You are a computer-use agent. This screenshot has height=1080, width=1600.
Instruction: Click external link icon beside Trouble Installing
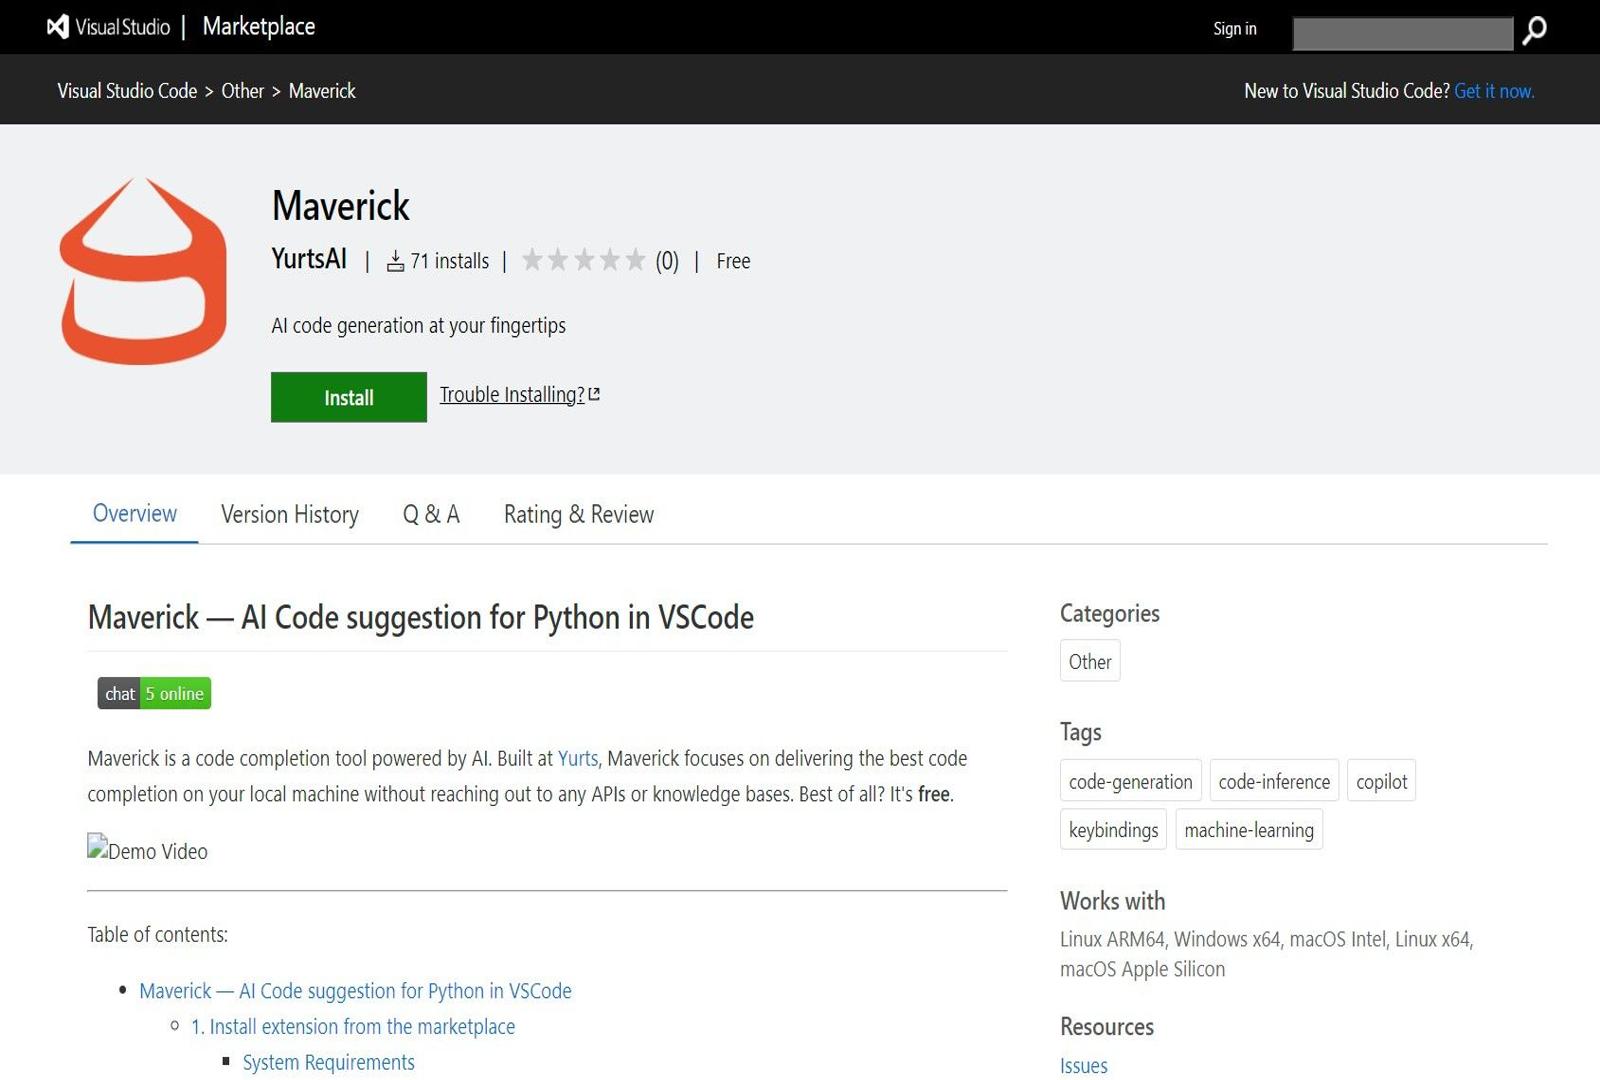click(x=594, y=394)
